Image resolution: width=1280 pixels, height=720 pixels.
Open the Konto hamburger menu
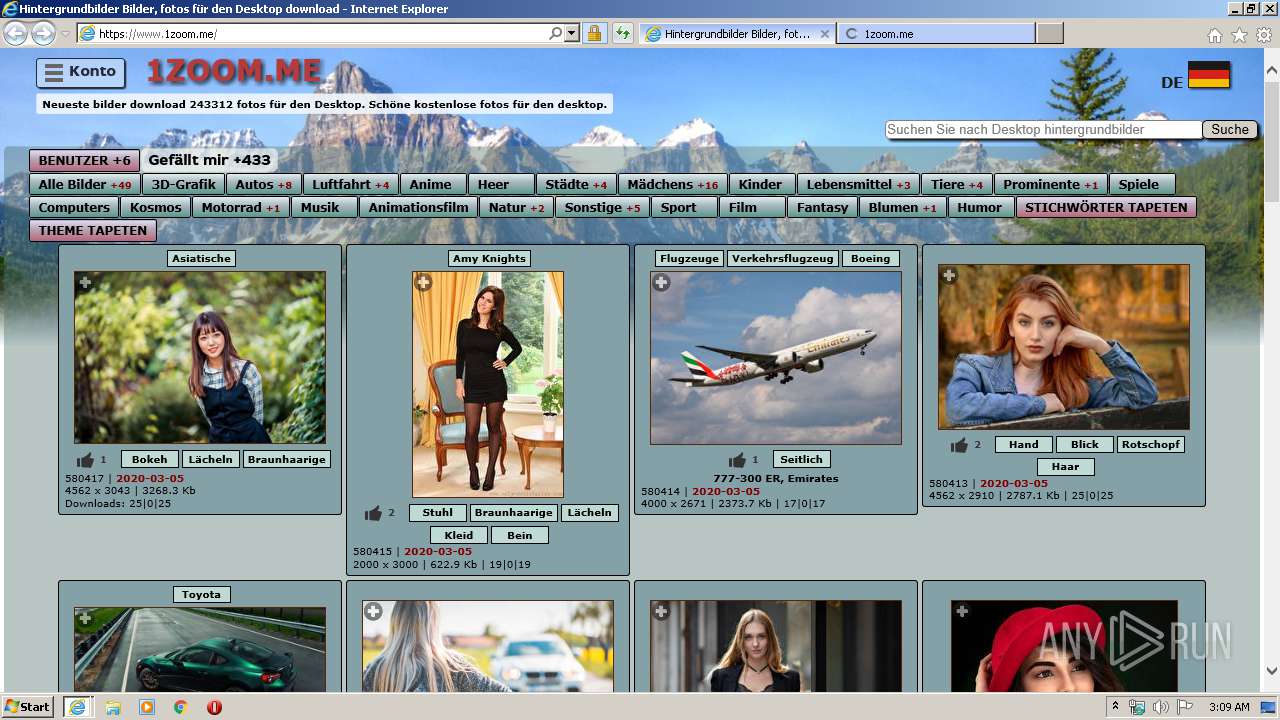coord(80,72)
